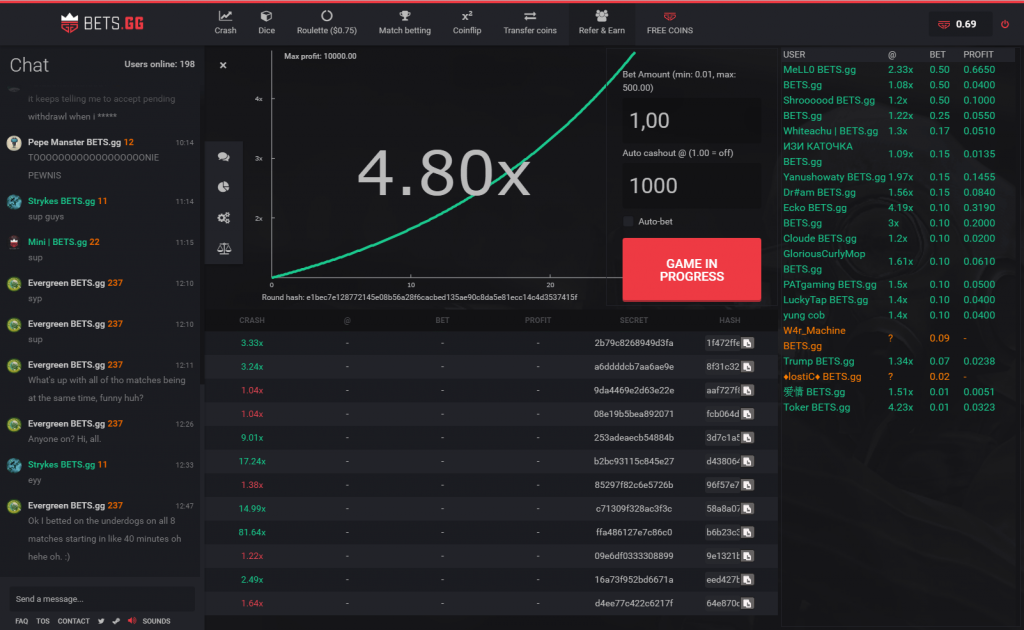This screenshot has height=630, width=1024.
Task: Open the Crash game tab
Action: tap(225, 23)
